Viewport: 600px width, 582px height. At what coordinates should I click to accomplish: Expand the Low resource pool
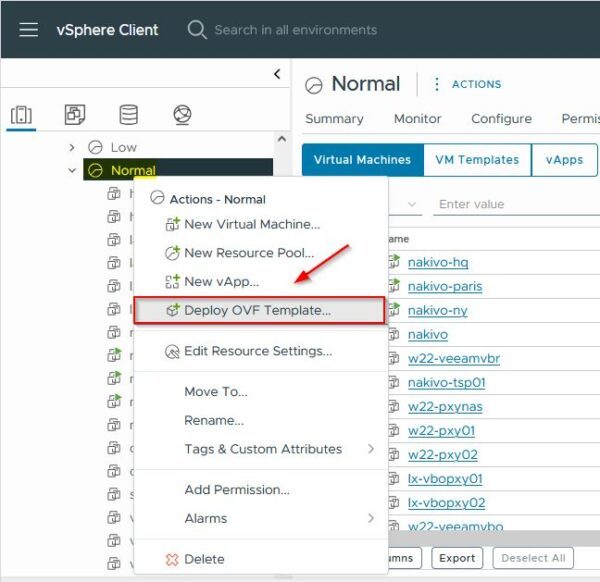(72, 147)
